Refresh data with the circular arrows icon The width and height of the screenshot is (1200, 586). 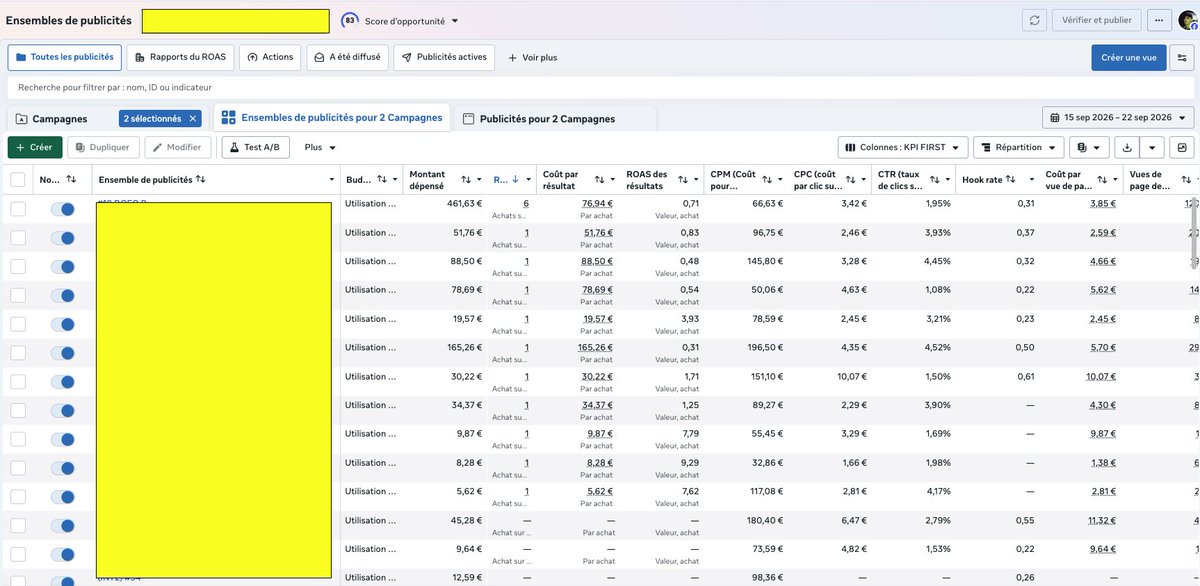coord(1034,21)
